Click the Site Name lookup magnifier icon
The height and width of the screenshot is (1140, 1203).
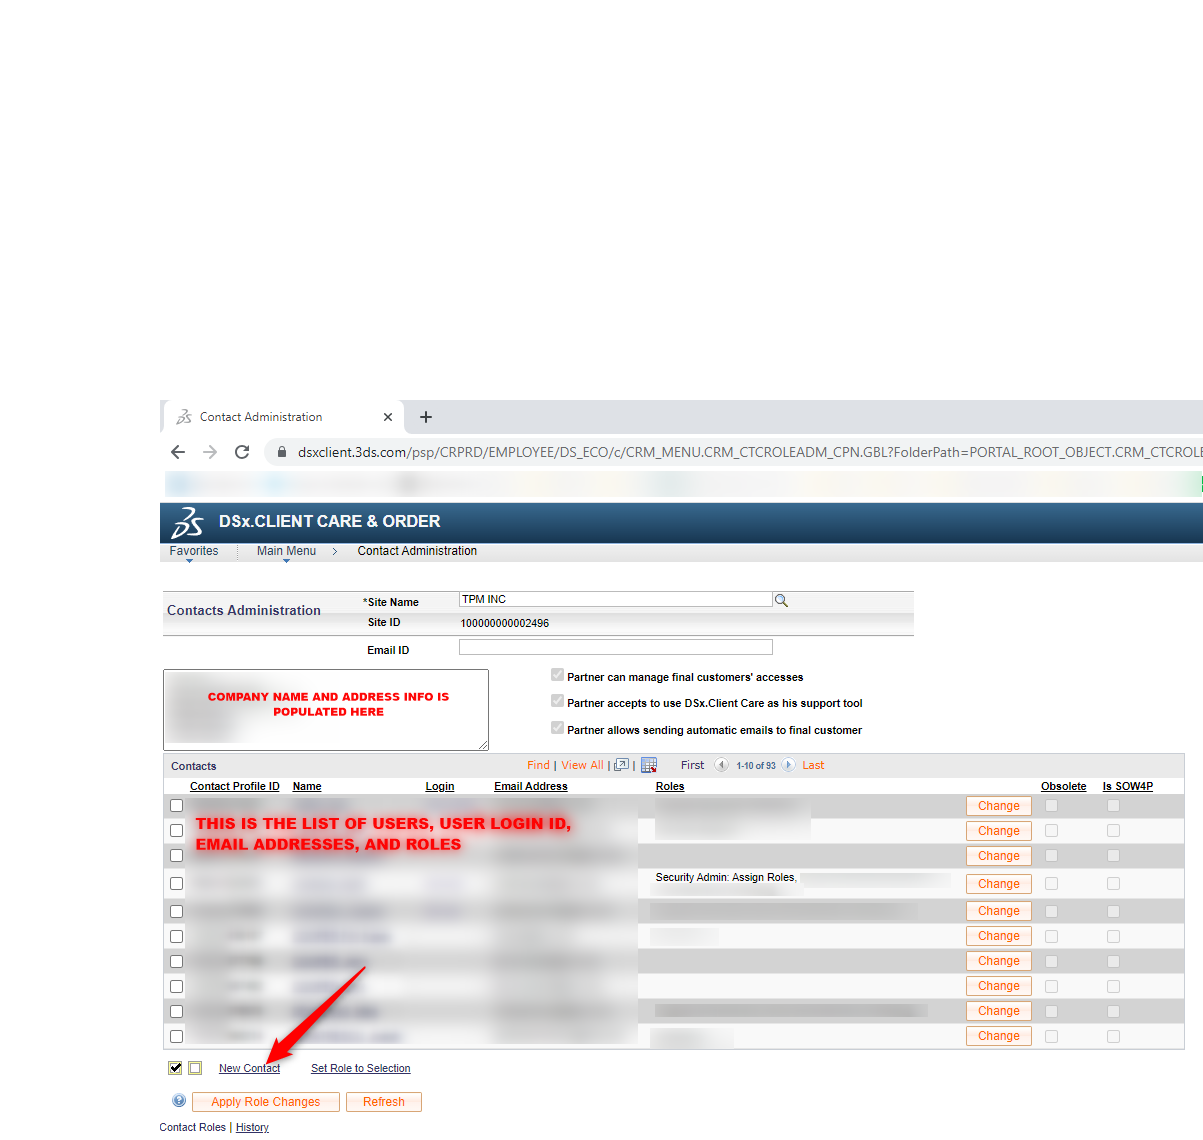(x=781, y=601)
